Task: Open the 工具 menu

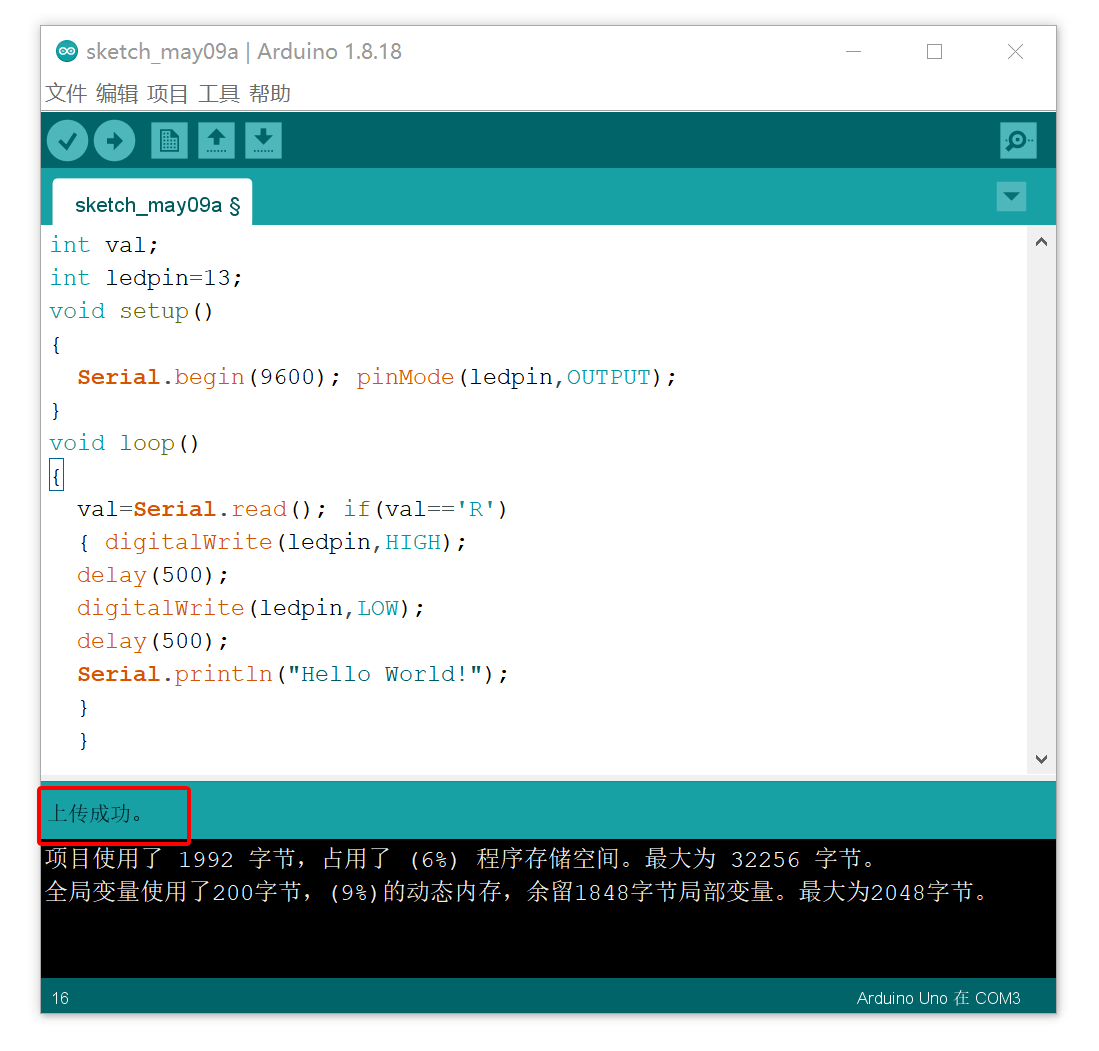Action: pos(217,93)
